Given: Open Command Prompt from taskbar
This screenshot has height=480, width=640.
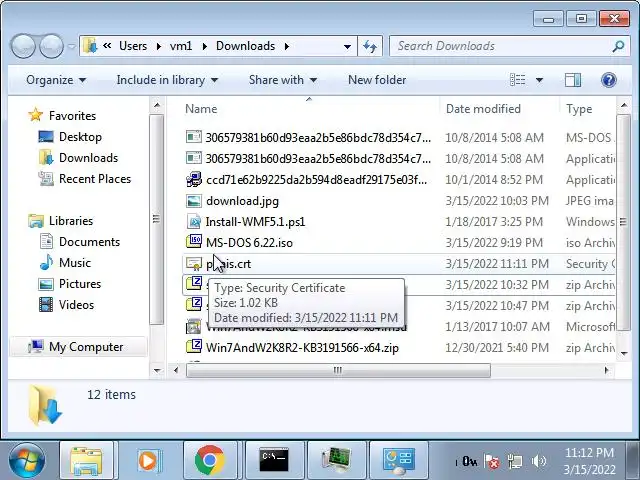Looking at the screenshot, I should (x=274, y=460).
